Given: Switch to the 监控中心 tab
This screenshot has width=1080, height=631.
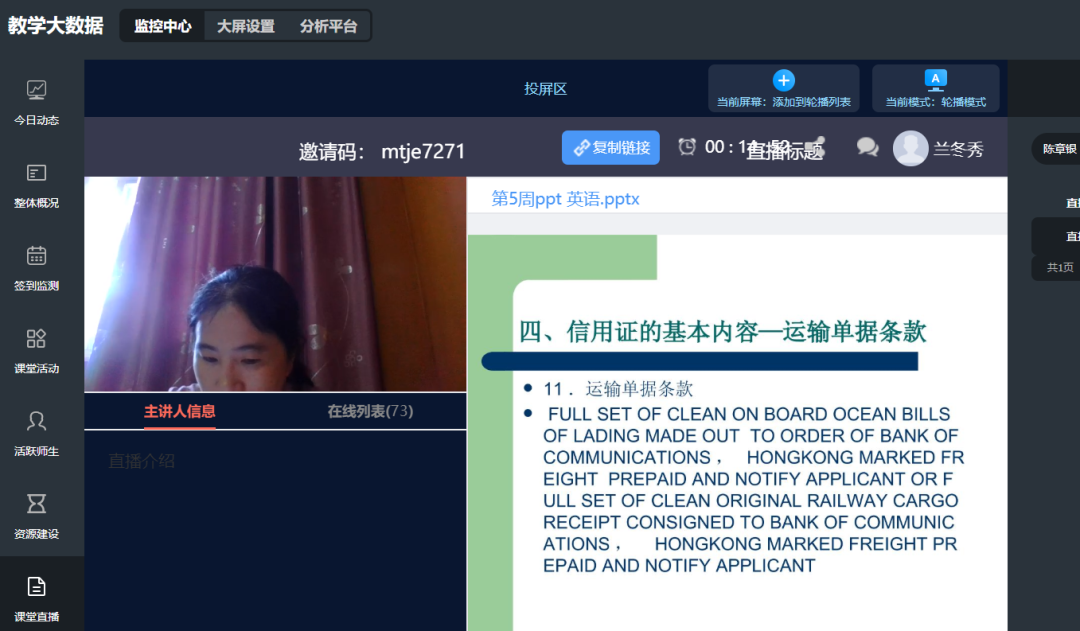Looking at the screenshot, I should click(x=163, y=26).
